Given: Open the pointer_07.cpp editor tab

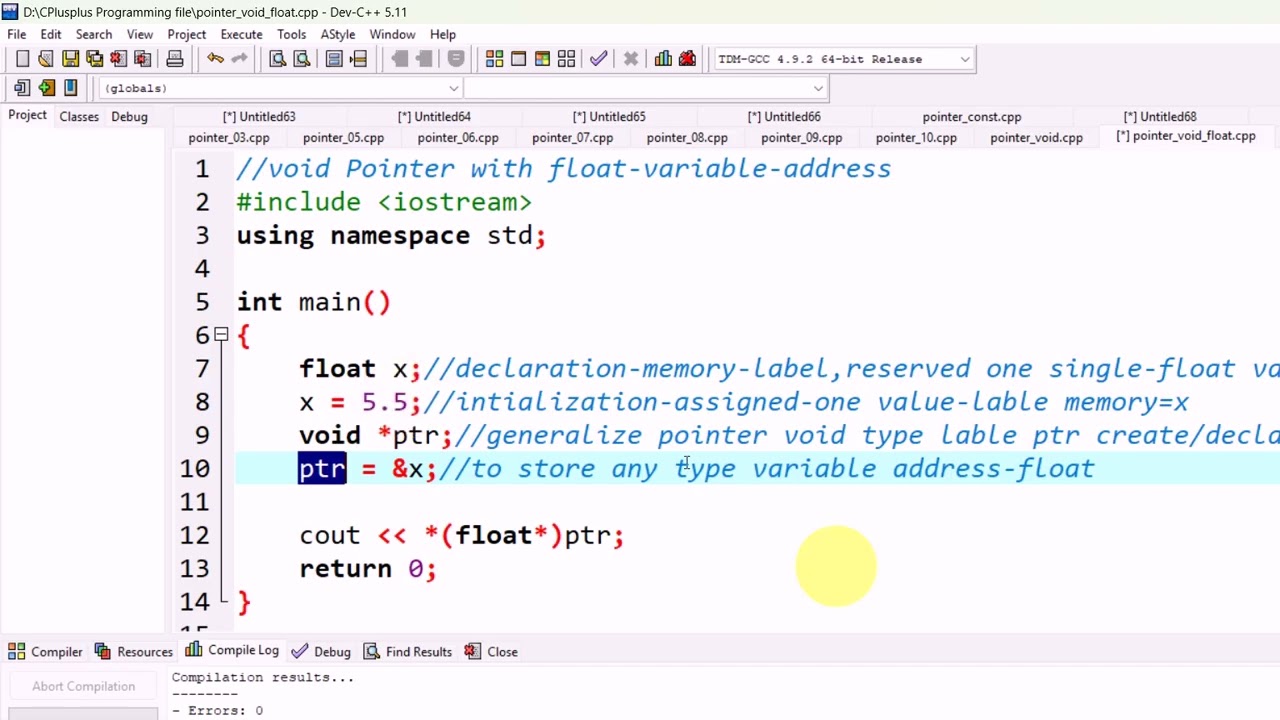Looking at the screenshot, I should tap(572, 138).
